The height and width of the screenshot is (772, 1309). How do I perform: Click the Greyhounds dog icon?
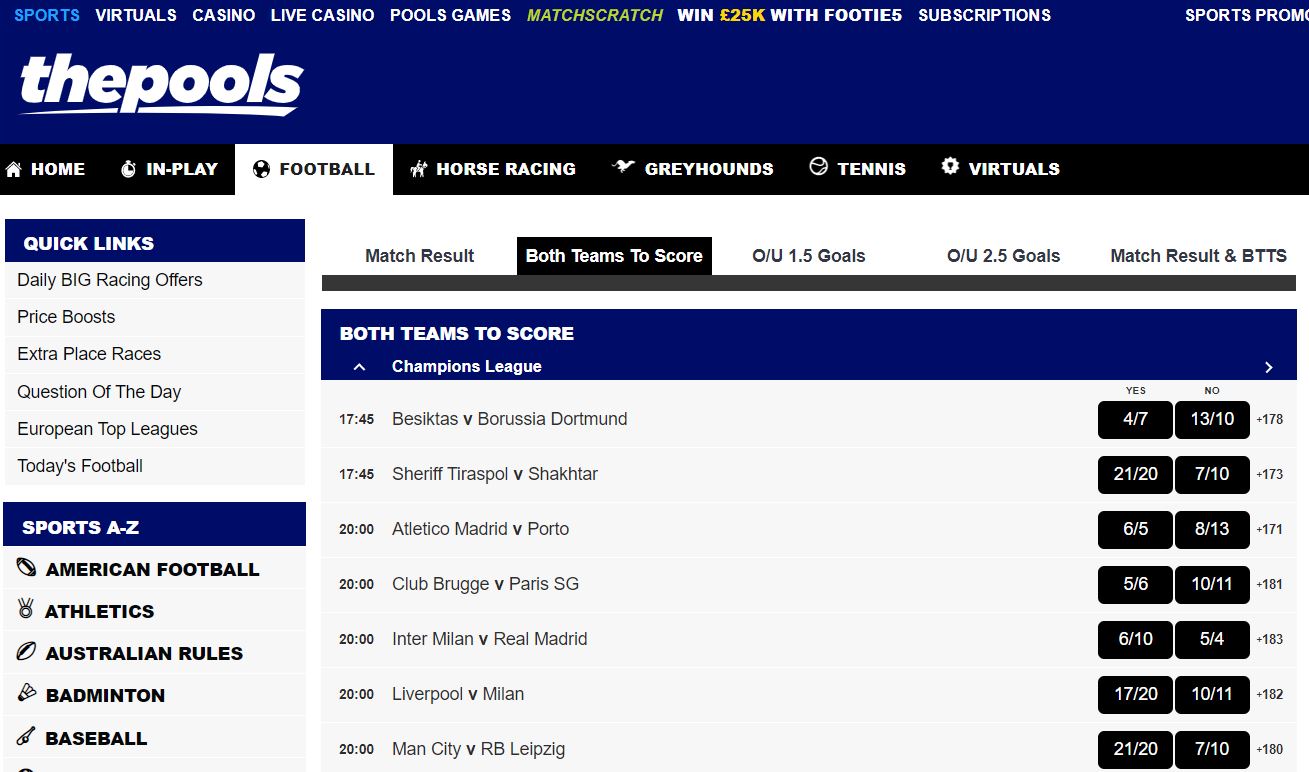624,167
